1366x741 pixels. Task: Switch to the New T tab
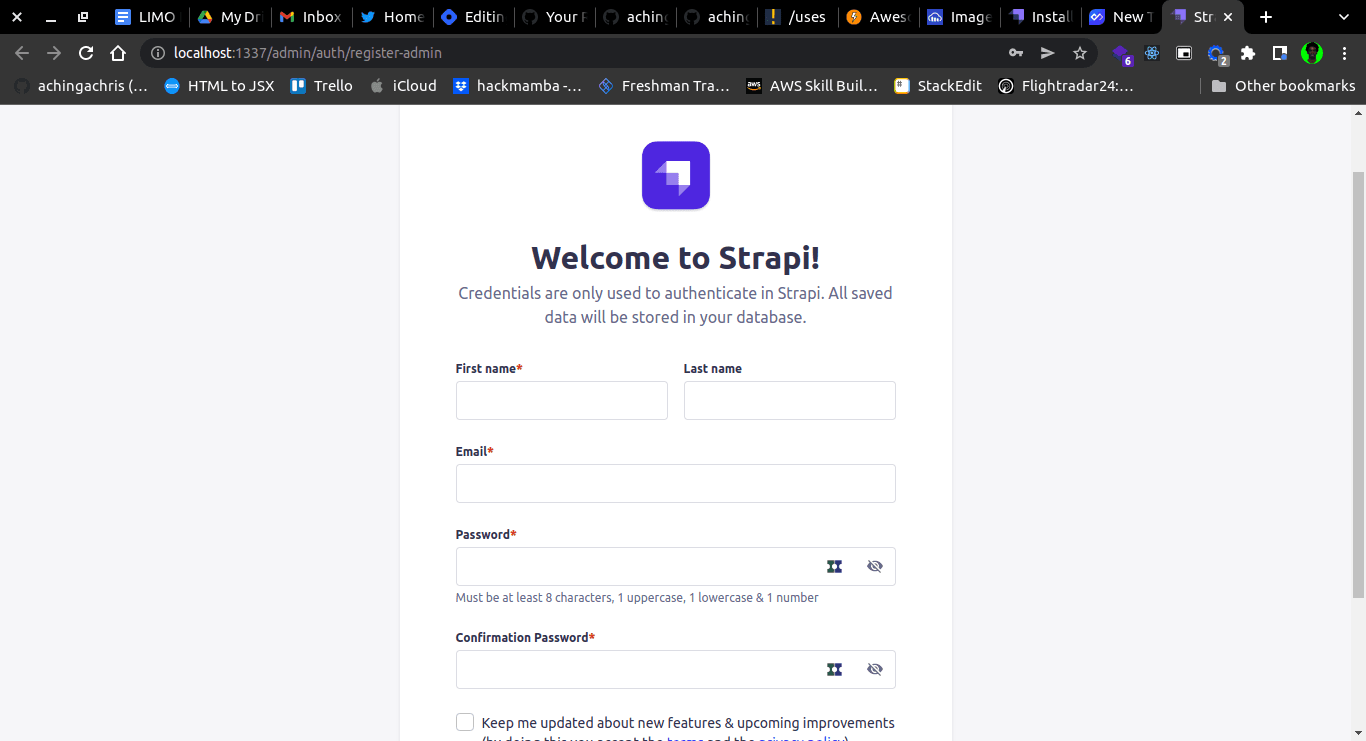coord(1122,17)
